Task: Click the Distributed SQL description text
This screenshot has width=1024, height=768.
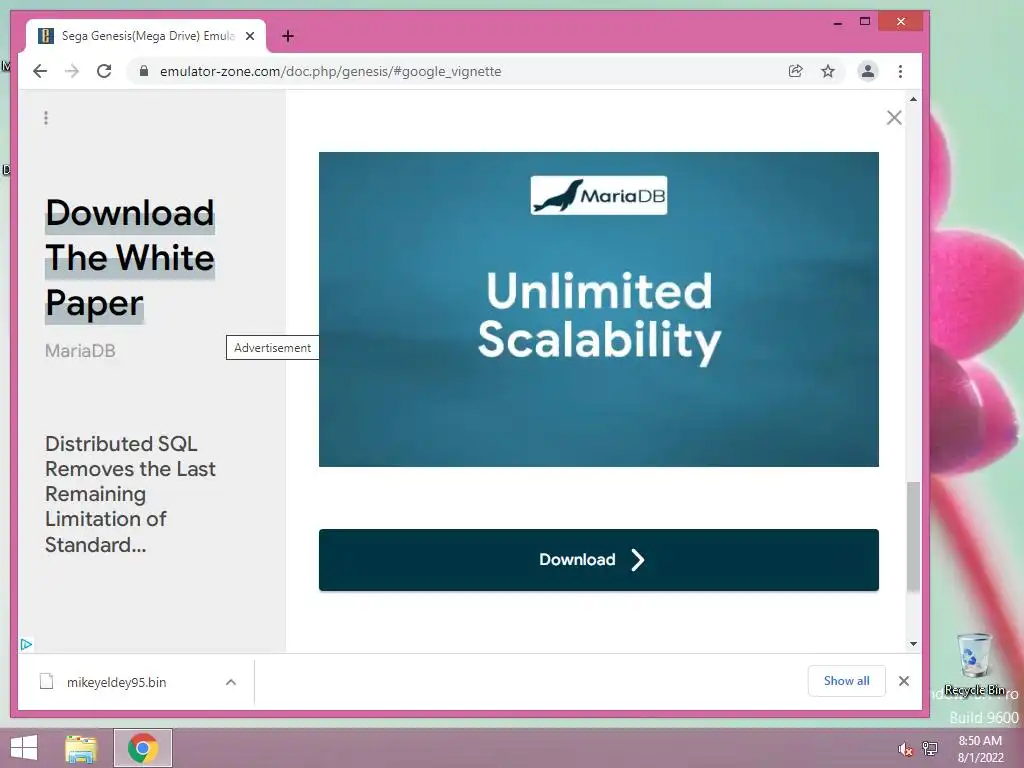Action: tap(130, 494)
